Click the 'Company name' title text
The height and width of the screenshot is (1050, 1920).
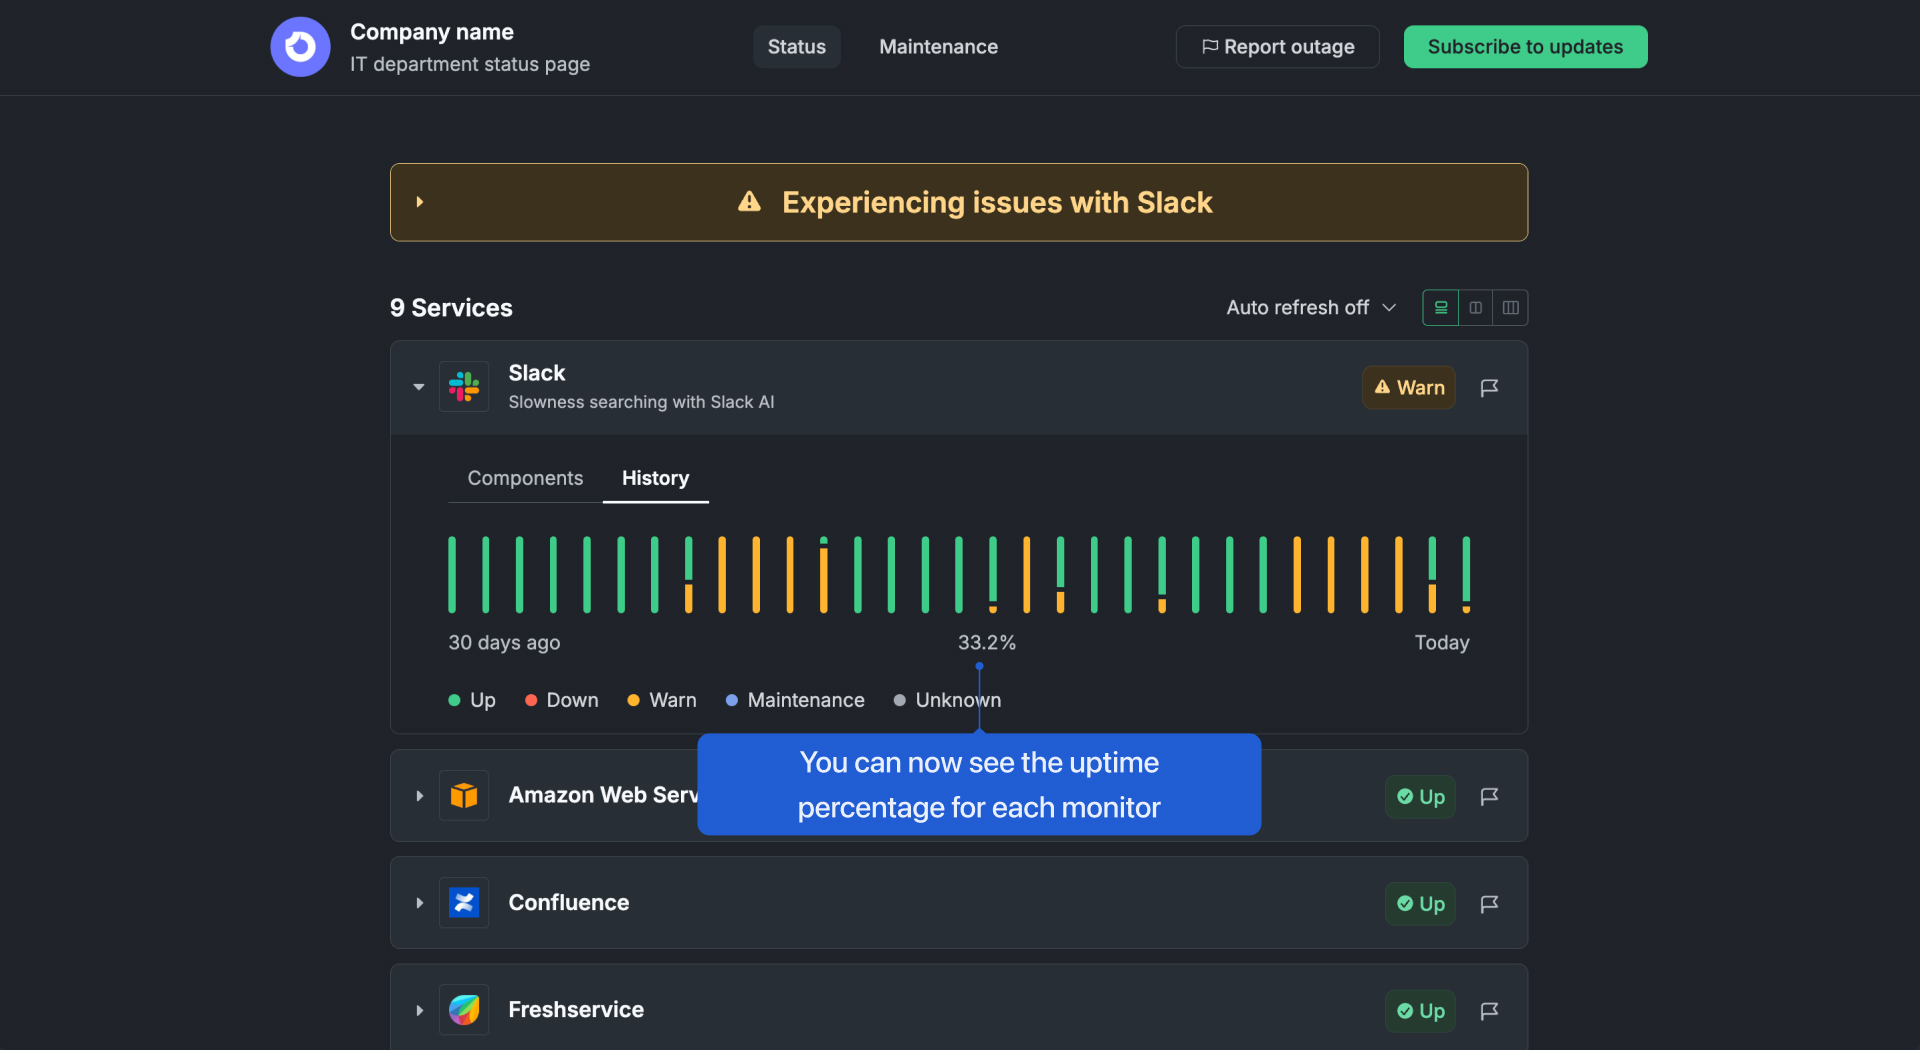point(432,32)
